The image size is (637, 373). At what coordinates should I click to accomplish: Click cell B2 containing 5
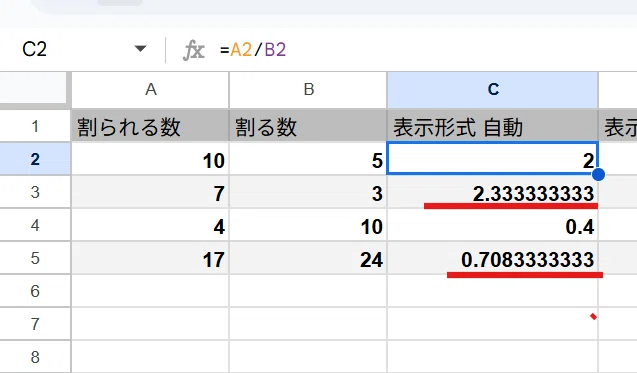click(308, 159)
